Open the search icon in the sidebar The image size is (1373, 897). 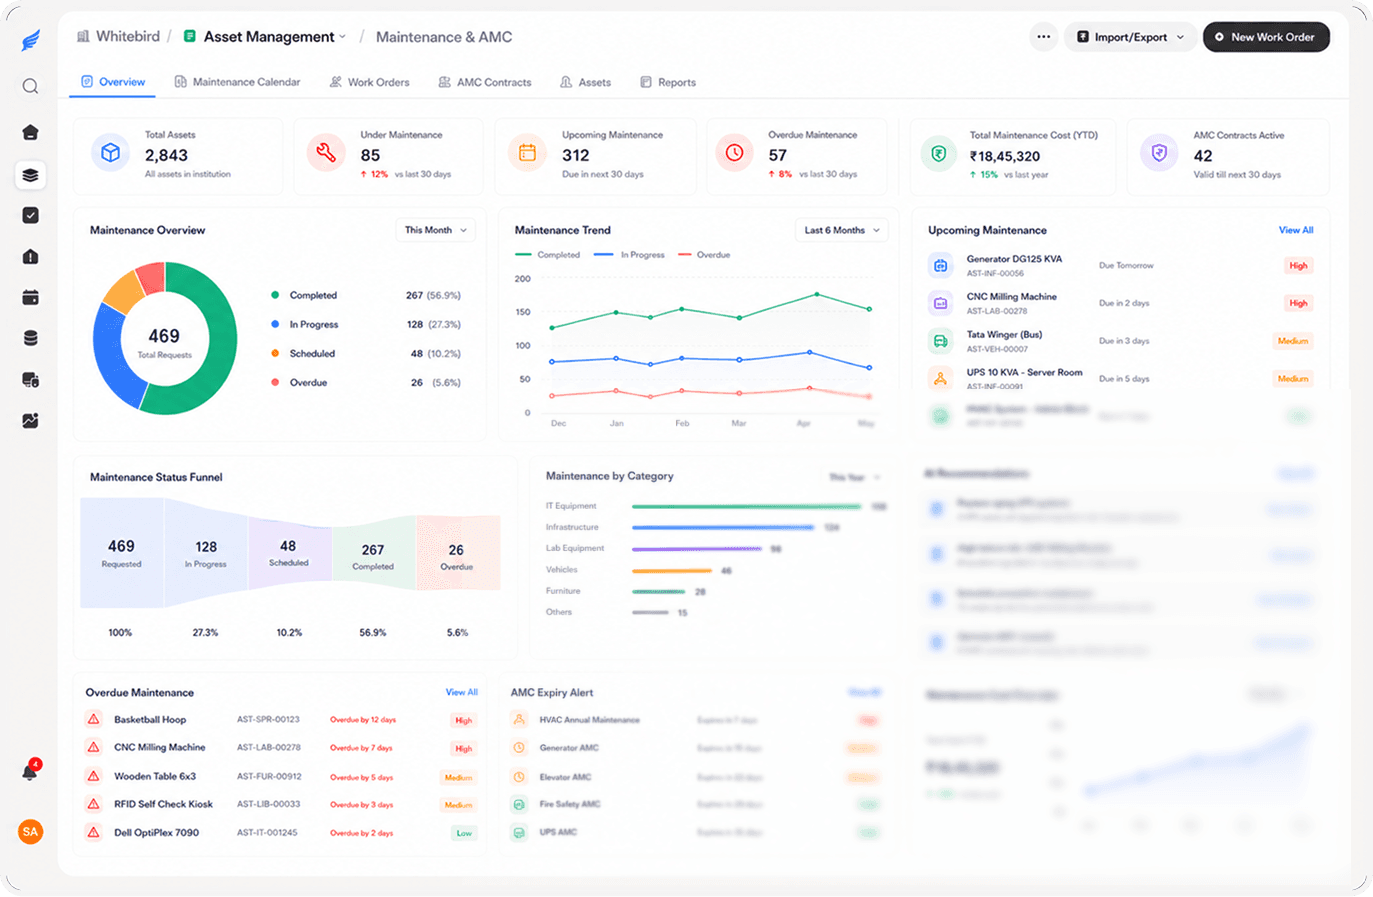click(31, 87)
